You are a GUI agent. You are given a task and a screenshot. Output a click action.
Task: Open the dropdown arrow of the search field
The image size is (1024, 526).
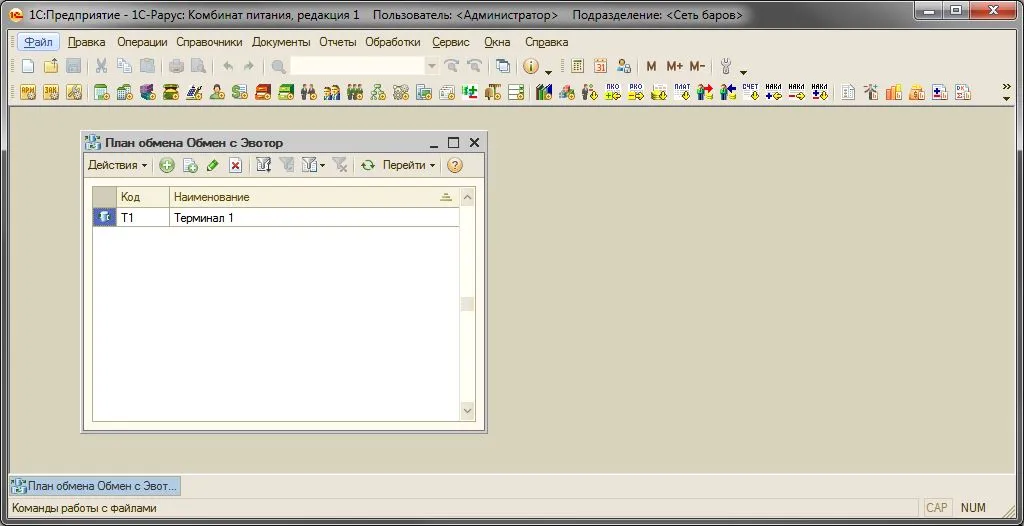pos(432,66)
